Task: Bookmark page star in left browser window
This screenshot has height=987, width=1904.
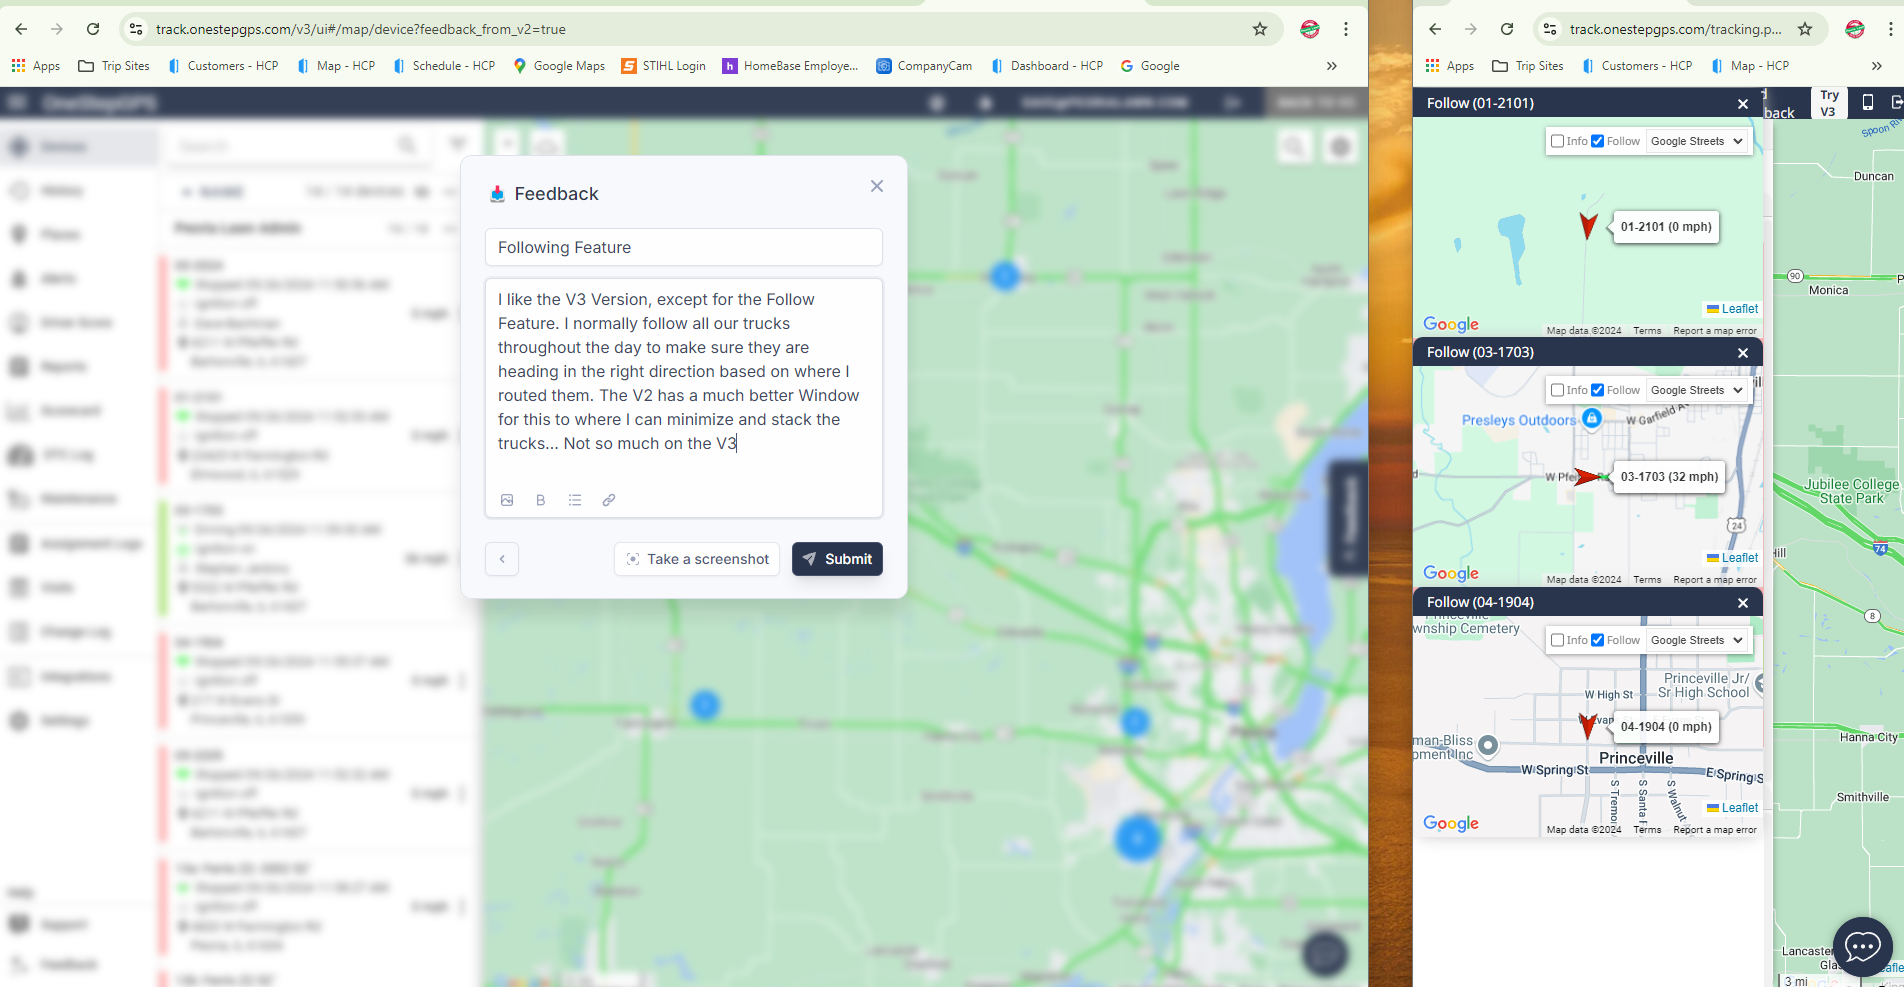Action: tap(1260, 29)
